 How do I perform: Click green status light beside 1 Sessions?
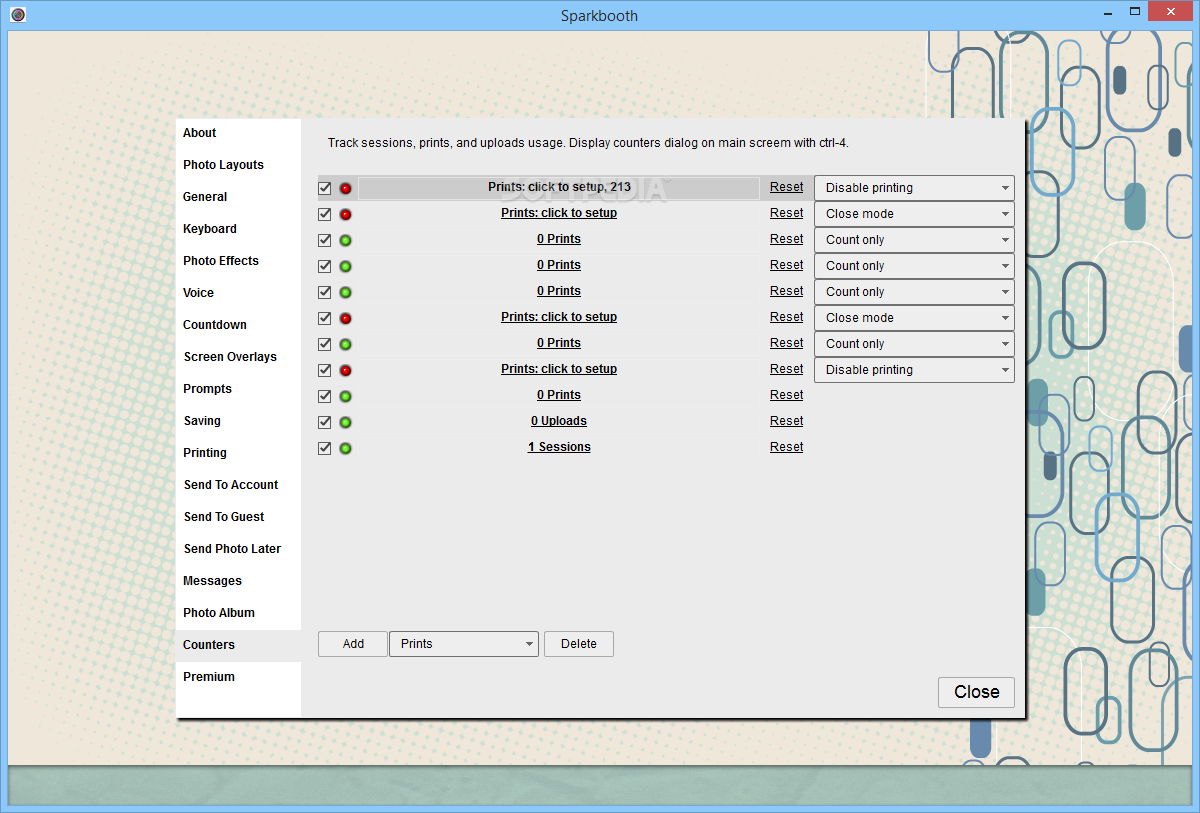click(345, 448)
